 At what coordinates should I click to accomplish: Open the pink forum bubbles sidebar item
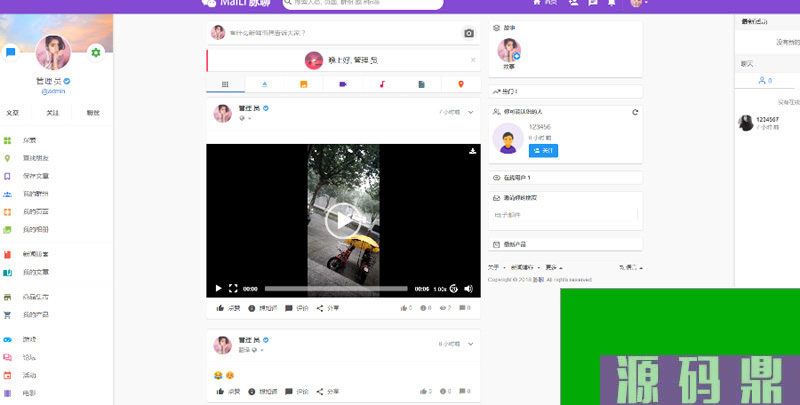pos(7,357)
